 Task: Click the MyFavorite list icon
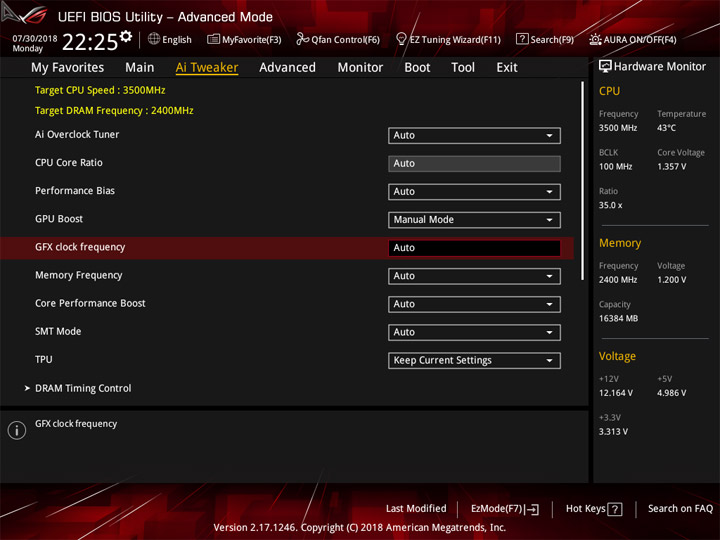[x=213, y=39]
